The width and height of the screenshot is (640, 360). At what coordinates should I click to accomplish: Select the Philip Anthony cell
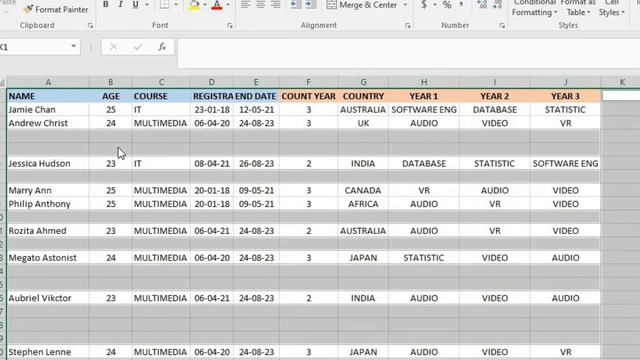click(x=48, y=204)
